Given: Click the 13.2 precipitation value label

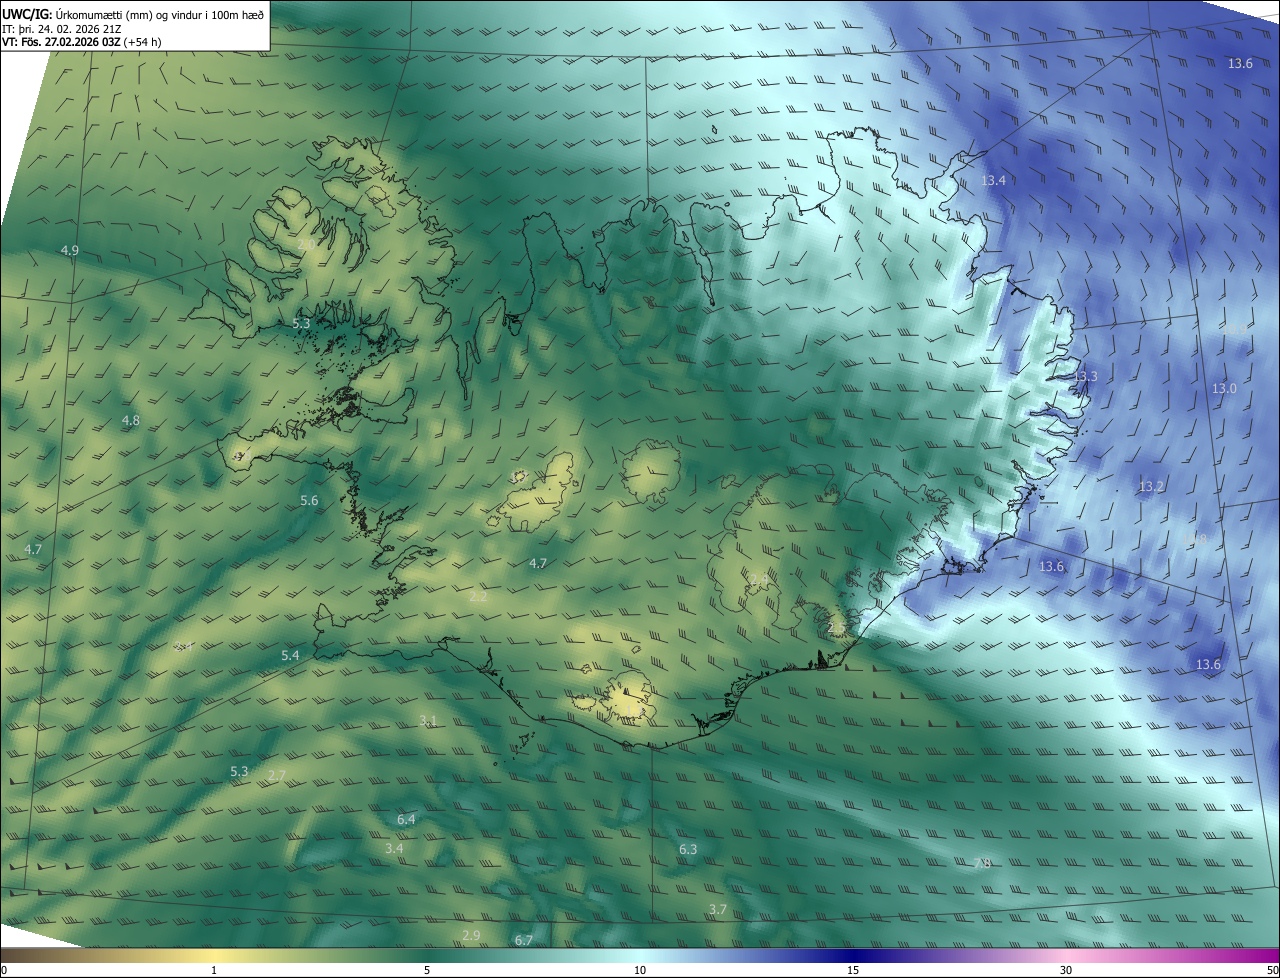Looking at the screenshot, I should click(1152, 487).
